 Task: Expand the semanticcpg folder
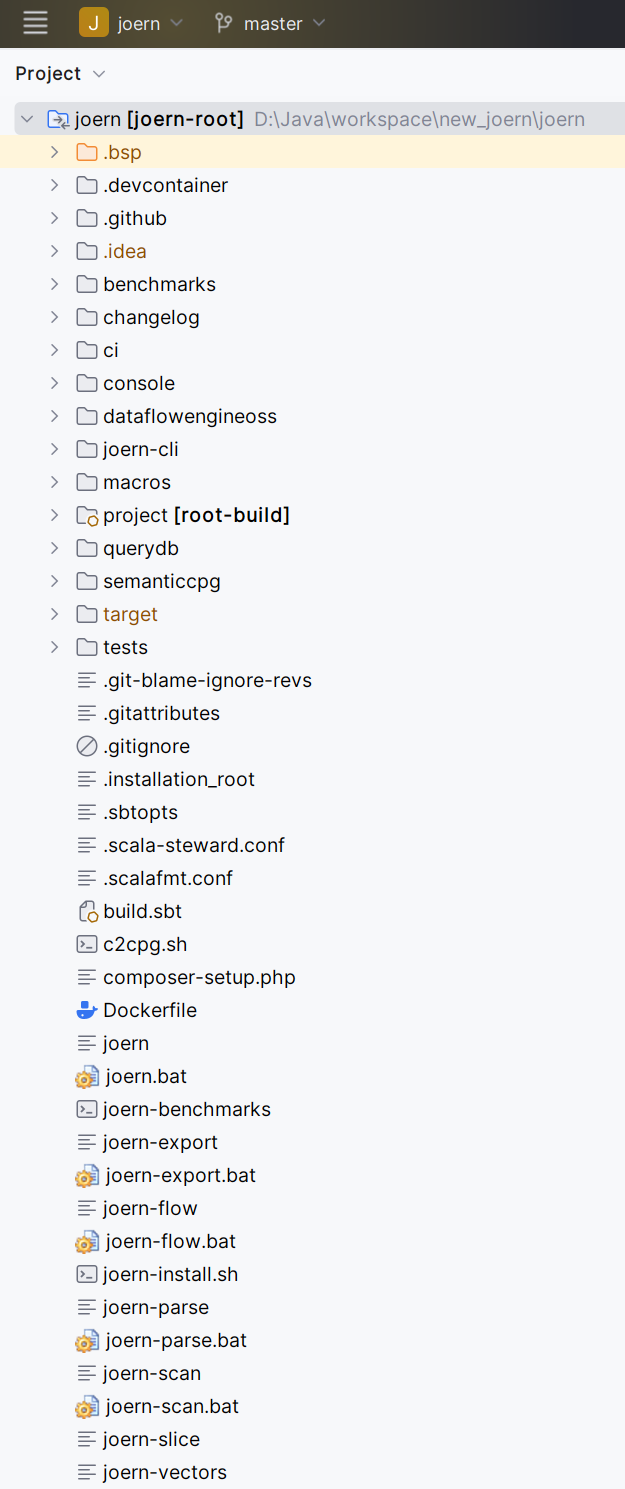pos(54,581)
